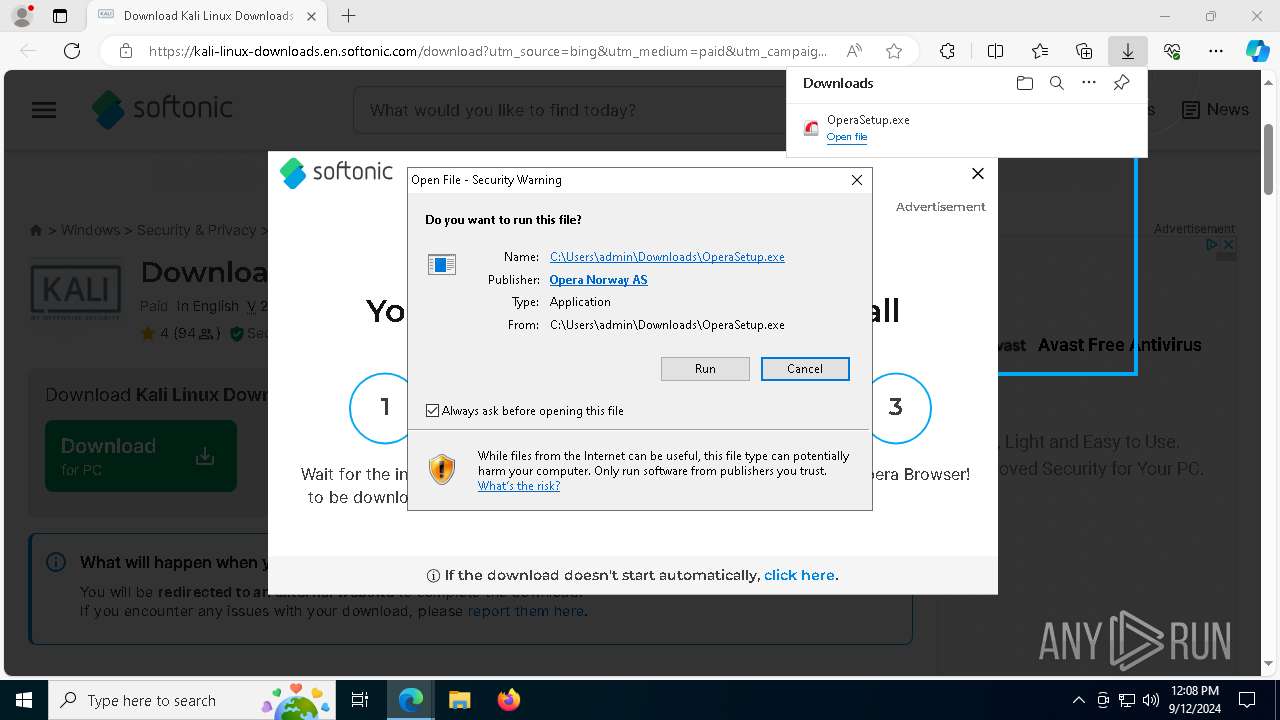Open the Favorites list icon

[1040, 51]
